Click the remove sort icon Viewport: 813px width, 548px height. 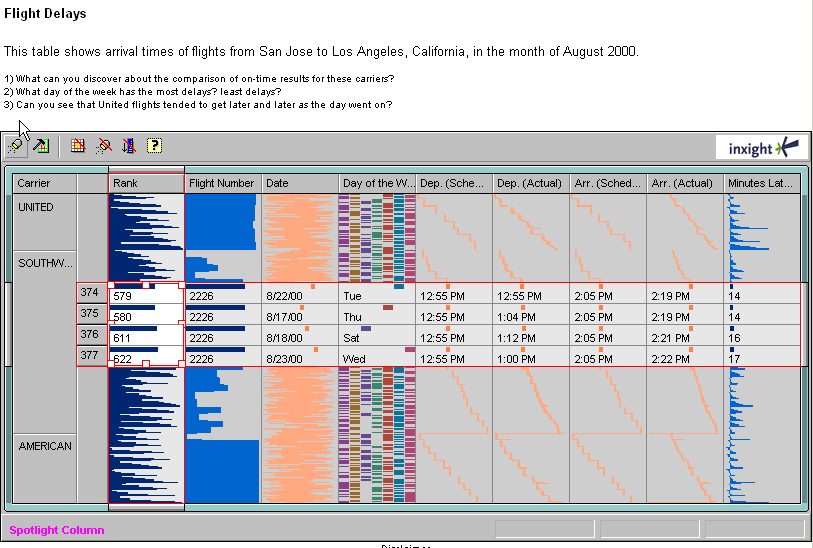(x=129, y=146)
